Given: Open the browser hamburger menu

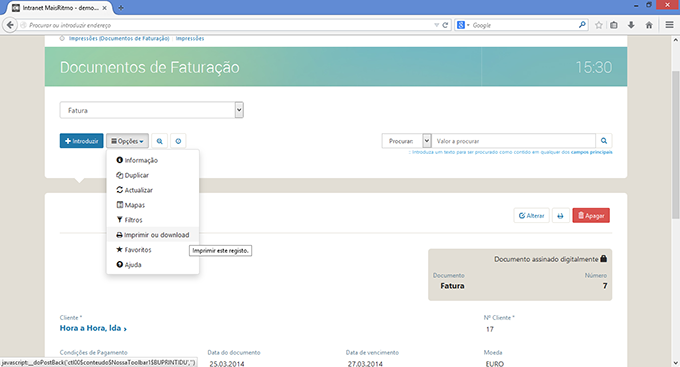Looking at the screenshot, I should pyautogui.click(x=669, y=25).
